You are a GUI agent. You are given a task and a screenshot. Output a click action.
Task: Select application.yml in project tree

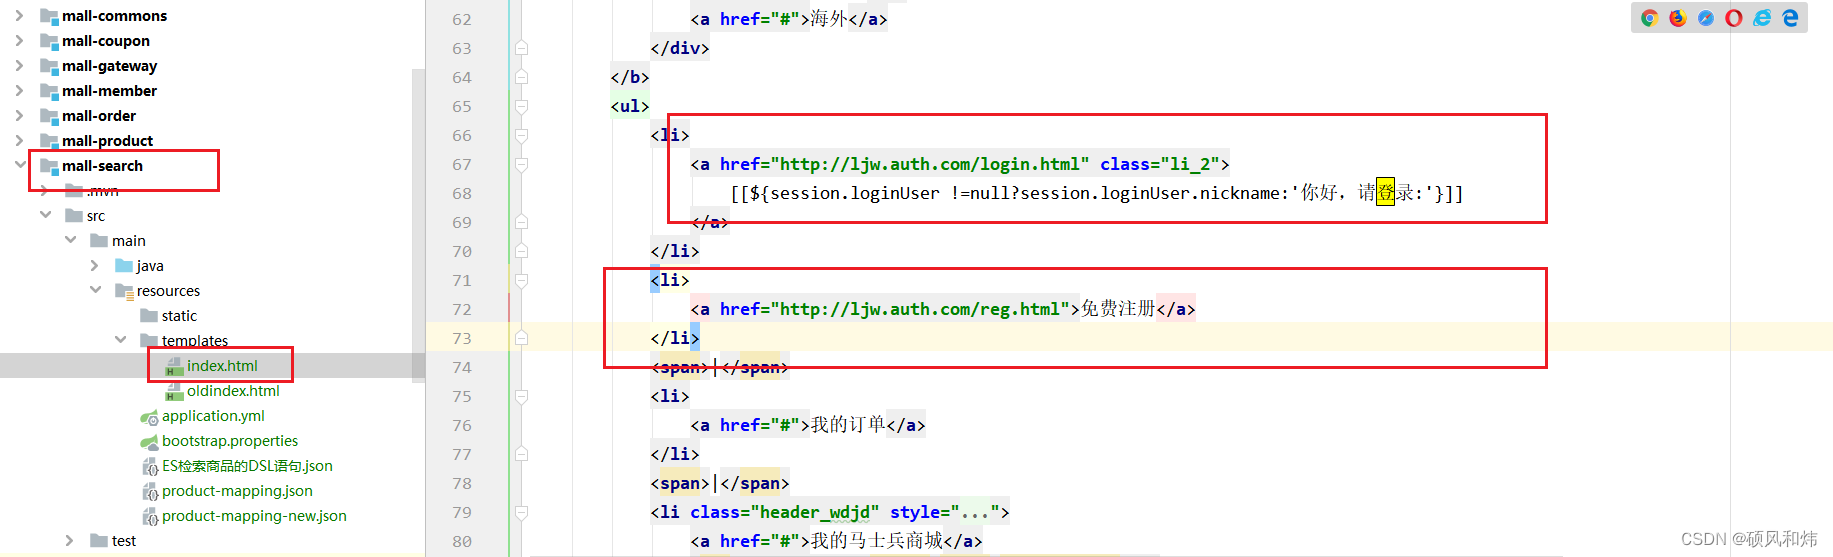(x=213, y=416)
